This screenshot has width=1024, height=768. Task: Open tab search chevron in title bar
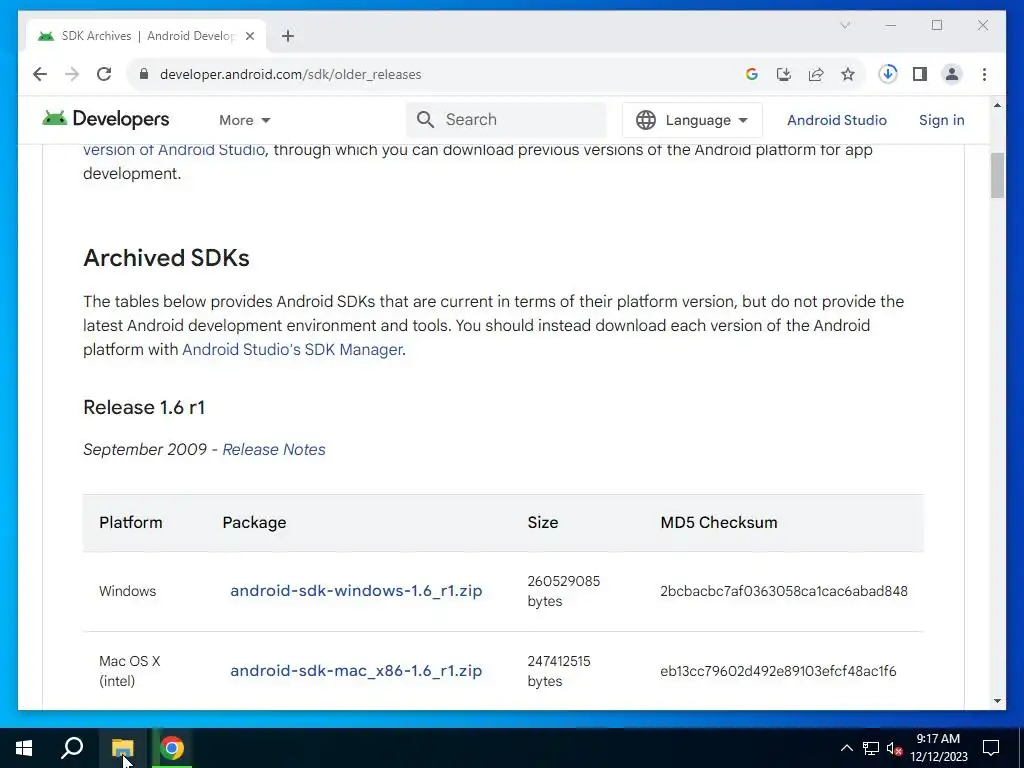pos(845,25)
